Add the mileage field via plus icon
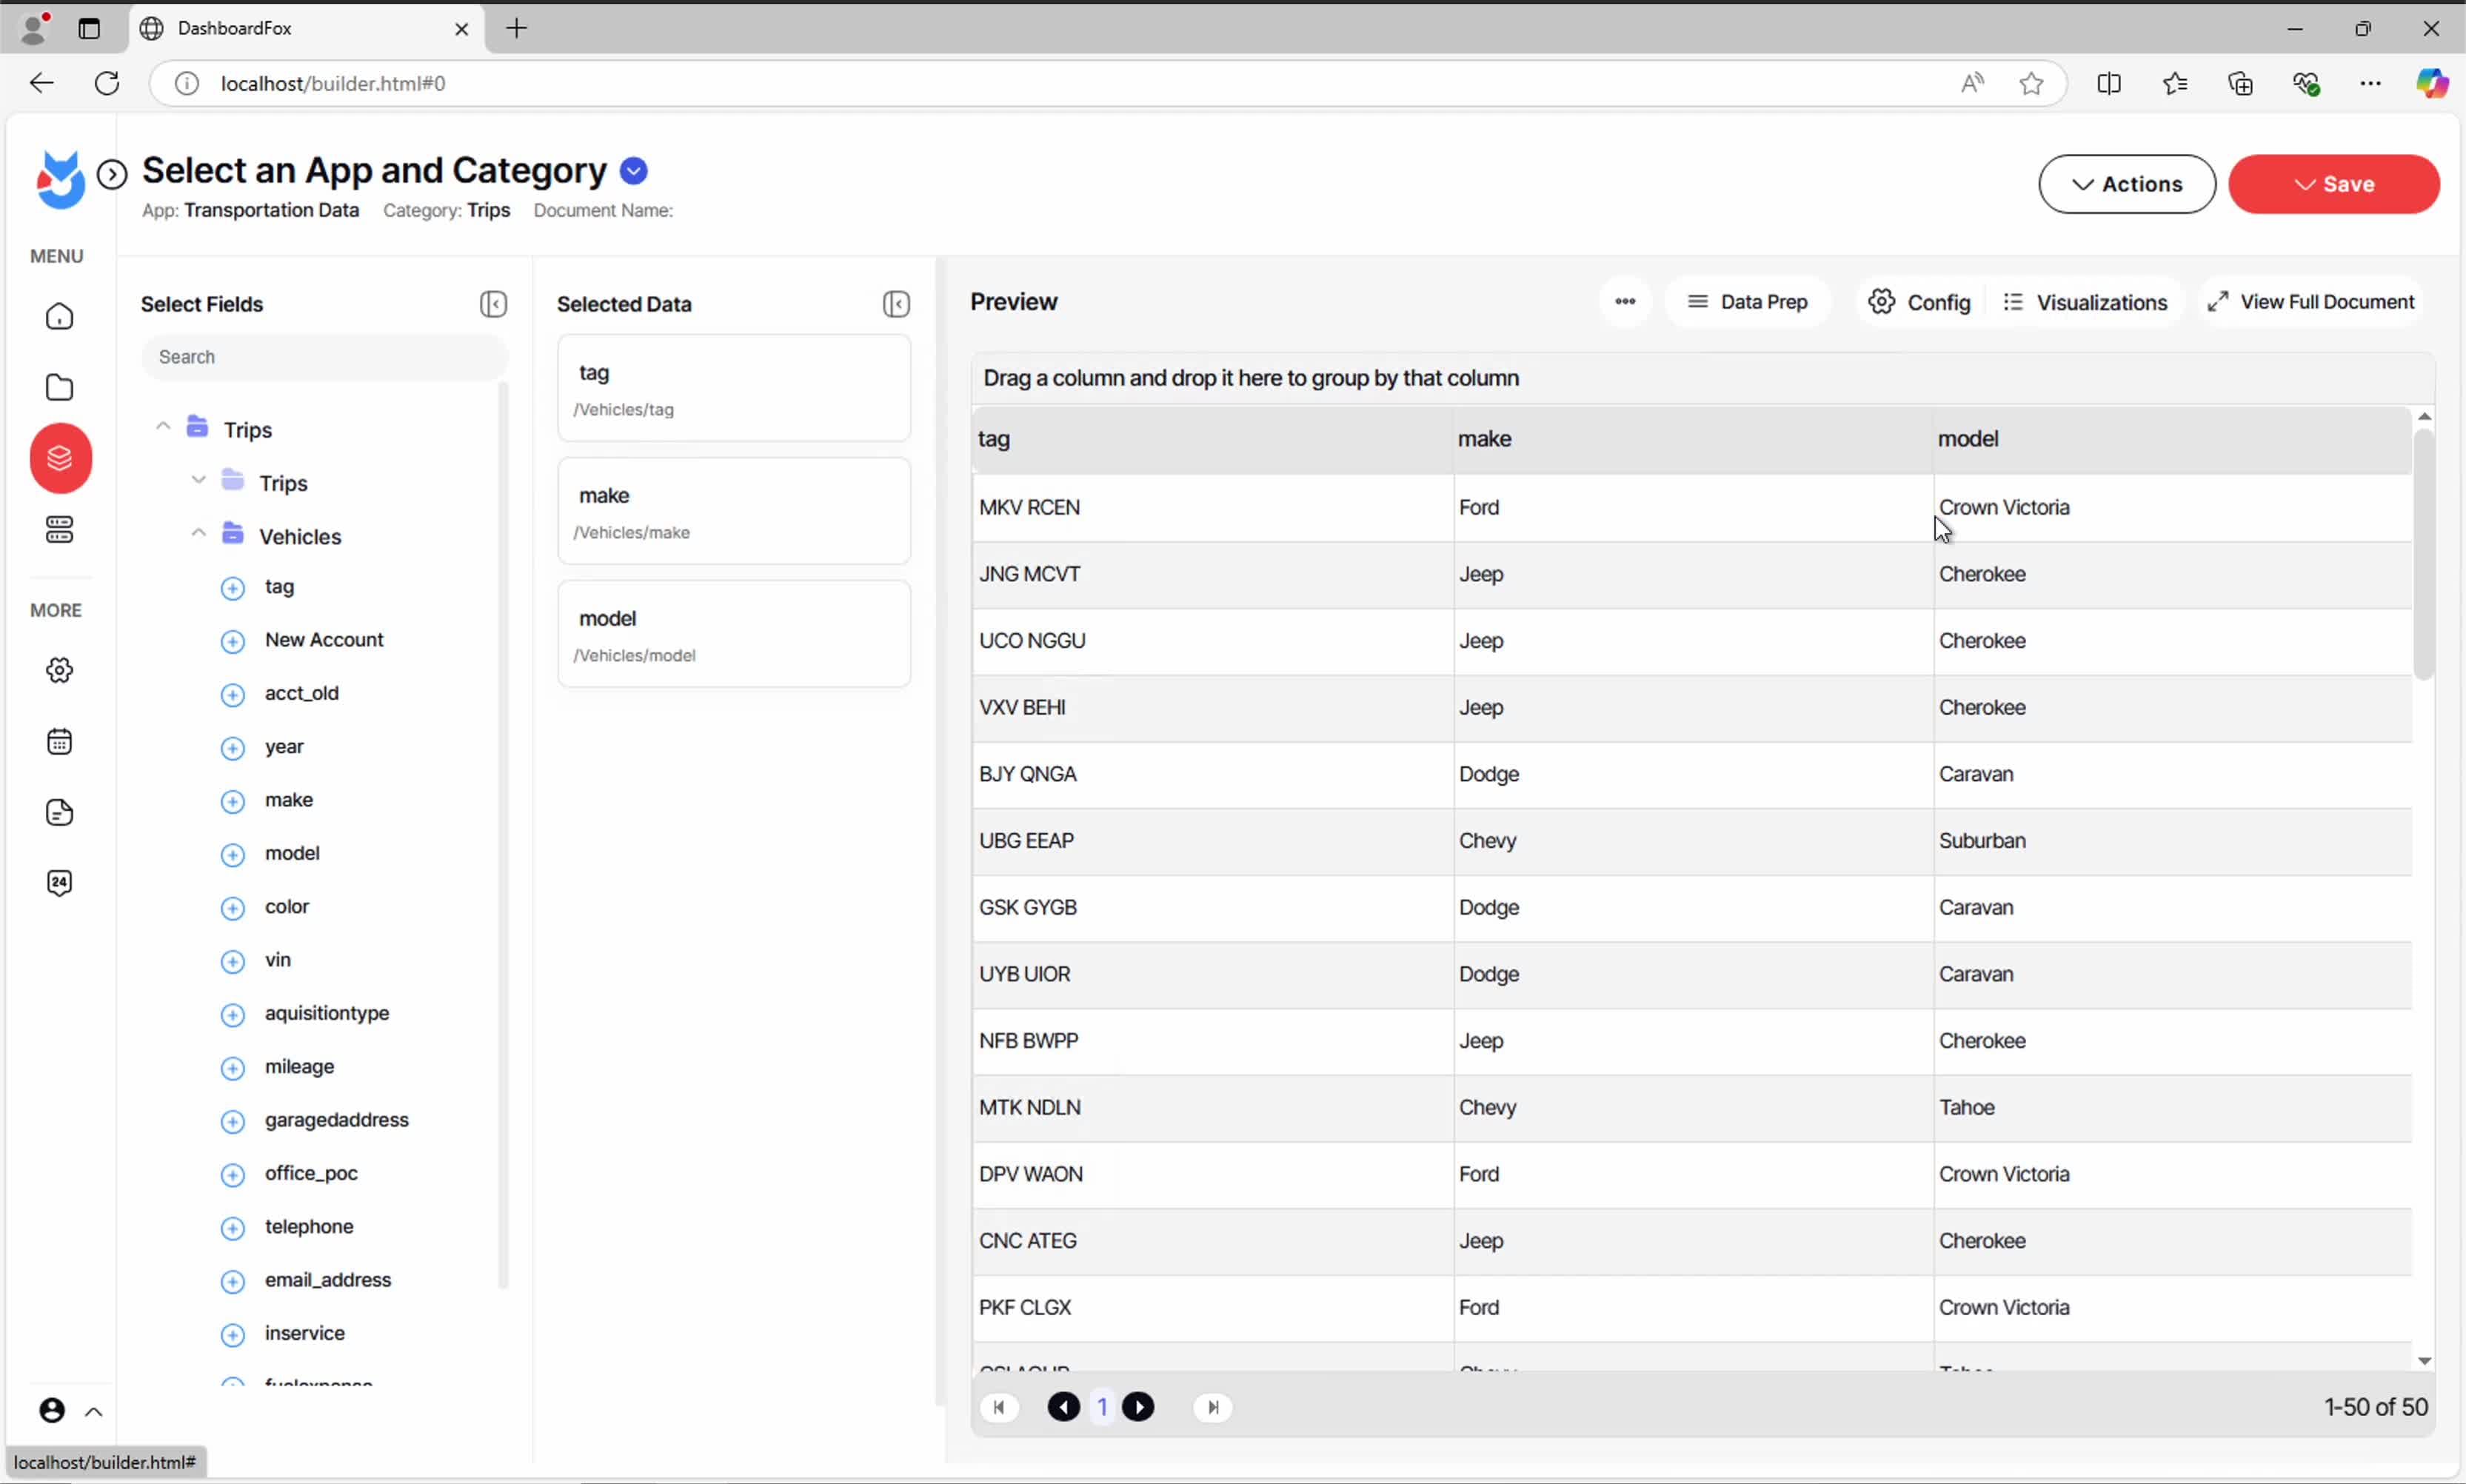 point(232,1068)
